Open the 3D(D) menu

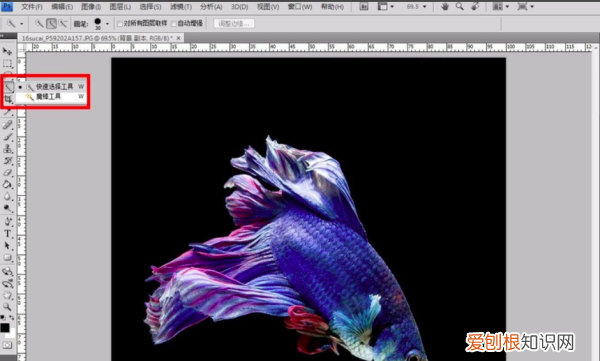[240, 7]
